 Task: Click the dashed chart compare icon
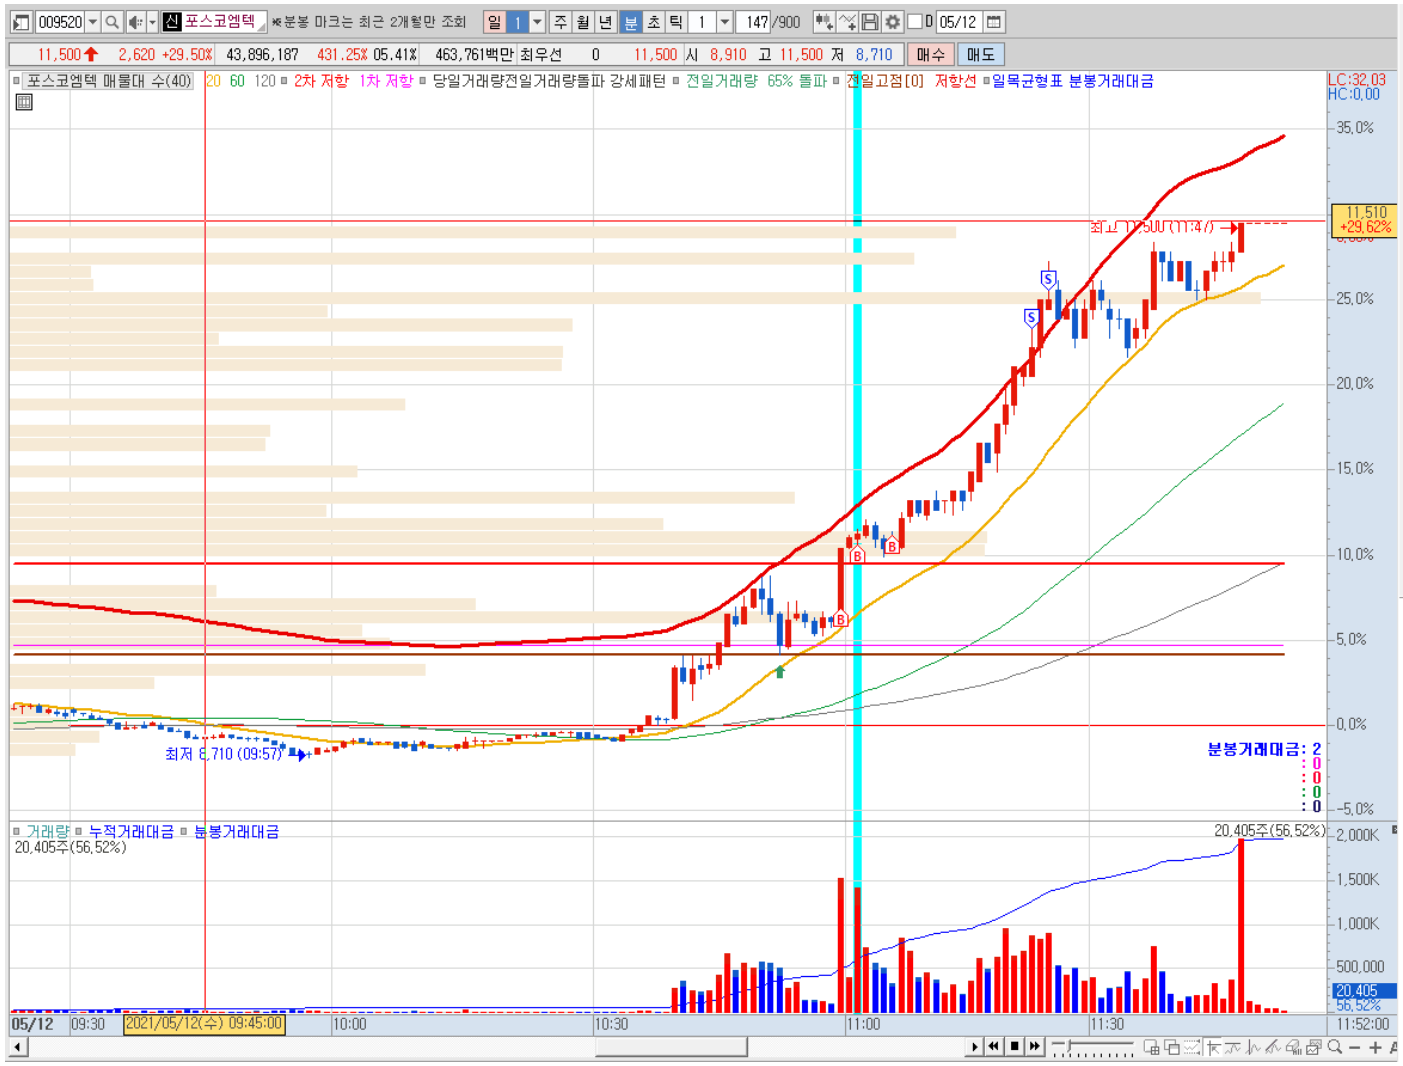tap(1192, 1047)
